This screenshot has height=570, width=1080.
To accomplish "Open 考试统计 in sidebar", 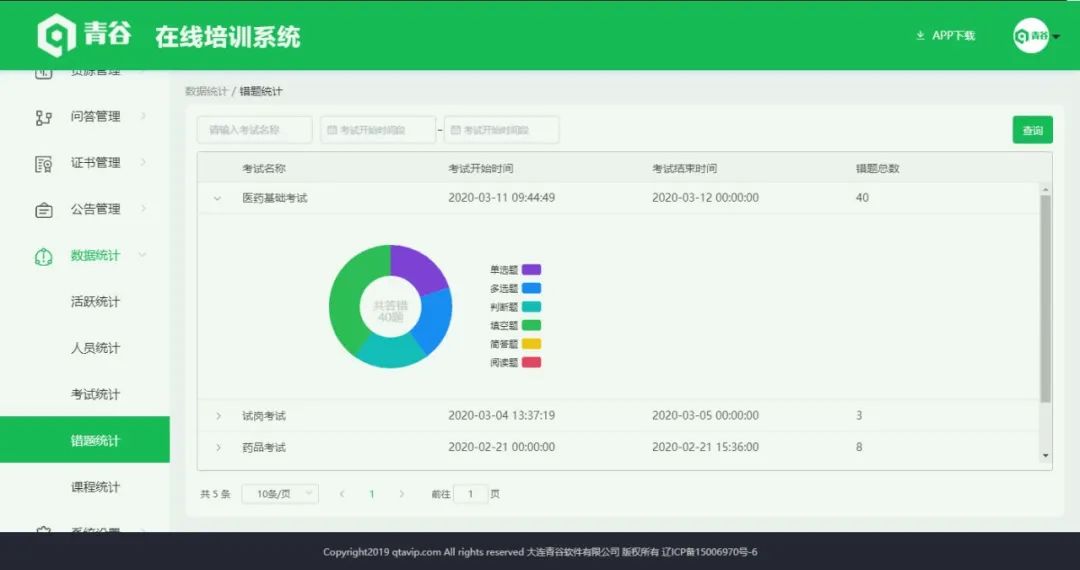I will point(95,395).
